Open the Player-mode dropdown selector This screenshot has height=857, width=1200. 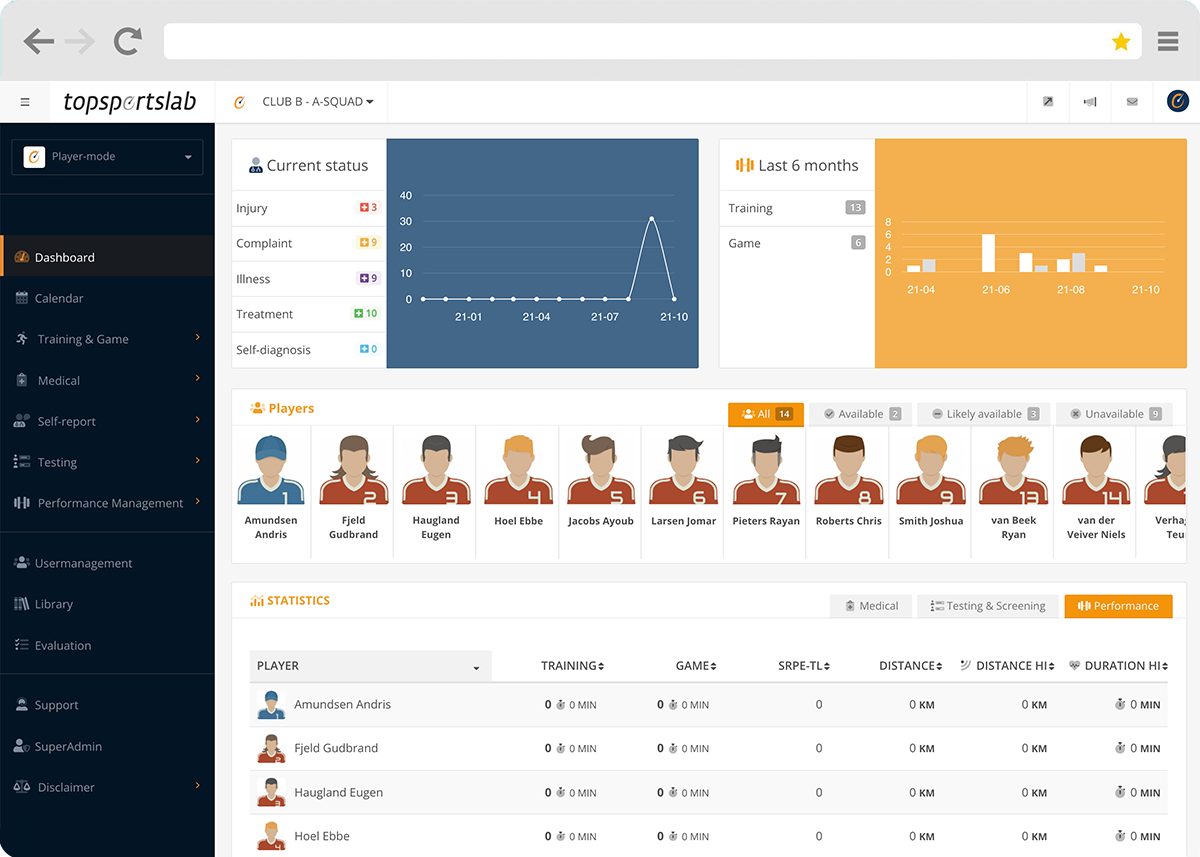point(107,157)
